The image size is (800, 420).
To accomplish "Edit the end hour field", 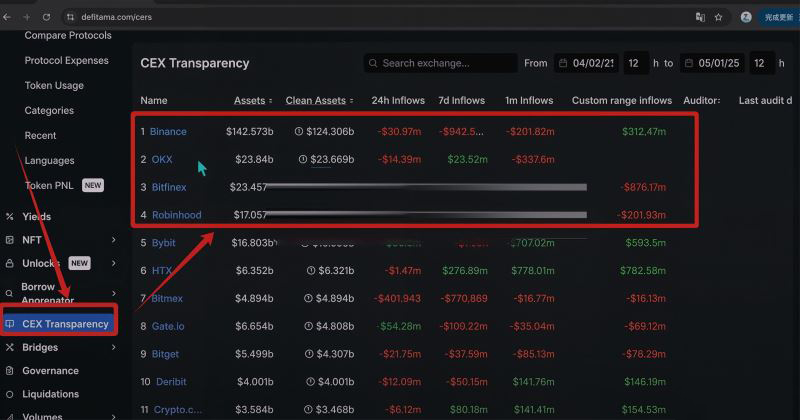I will tap(762, 63).
